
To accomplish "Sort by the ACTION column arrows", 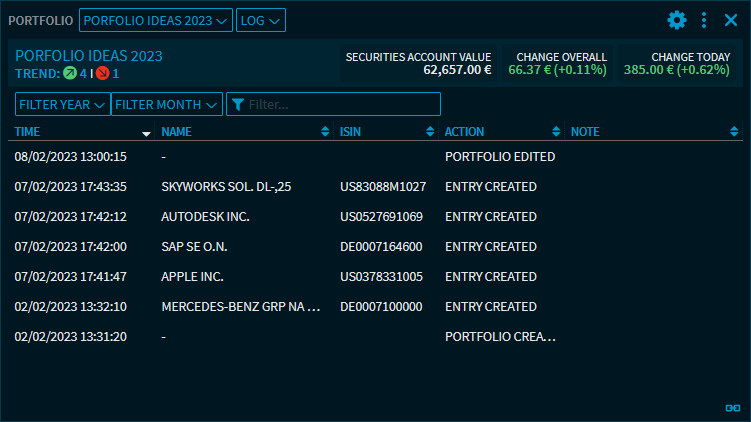I will tap(555, 132).
